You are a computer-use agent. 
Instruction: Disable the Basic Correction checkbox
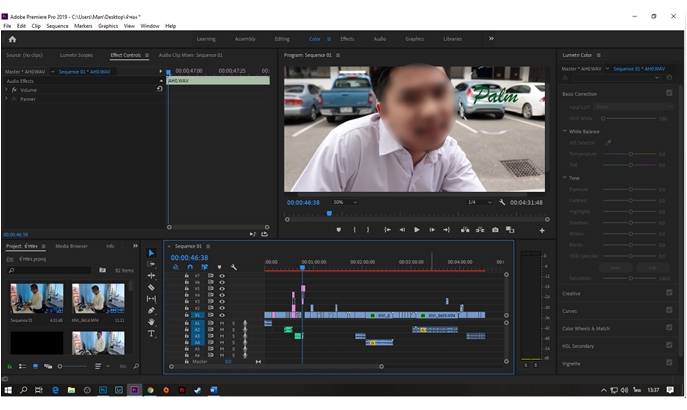click(x=669, y=93)
